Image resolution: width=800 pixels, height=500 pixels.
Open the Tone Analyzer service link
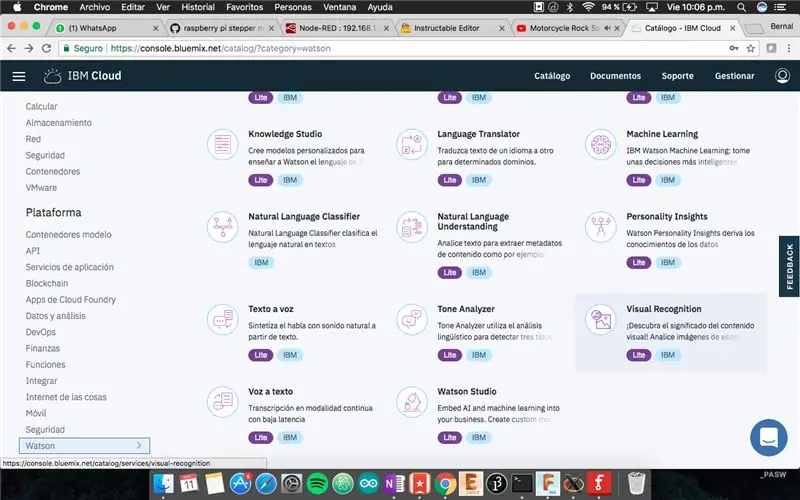pos(466,309)
